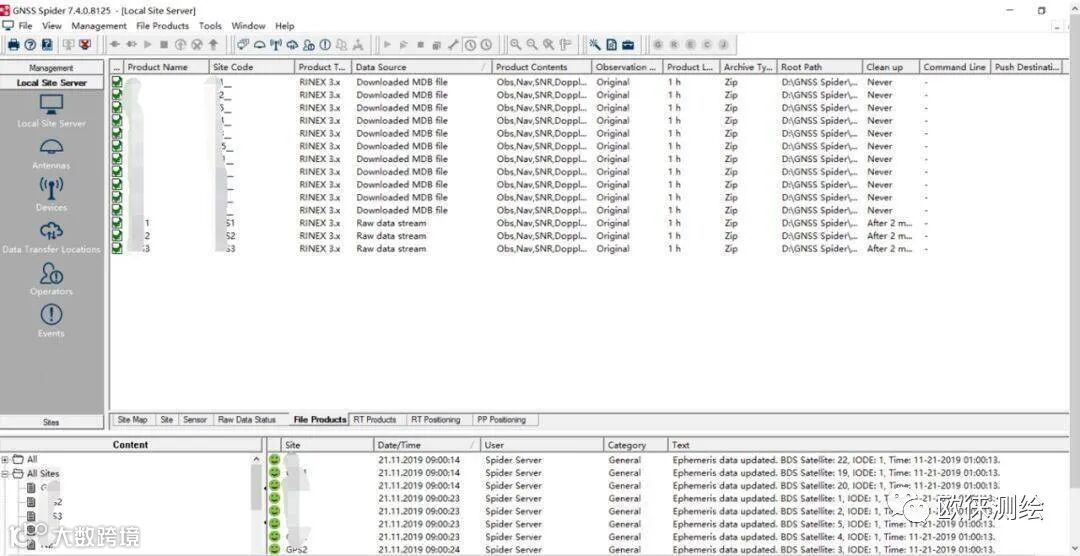The height and width of the screenshot is (556, 1080).
Task: Open the File menu
Action: 25,25
